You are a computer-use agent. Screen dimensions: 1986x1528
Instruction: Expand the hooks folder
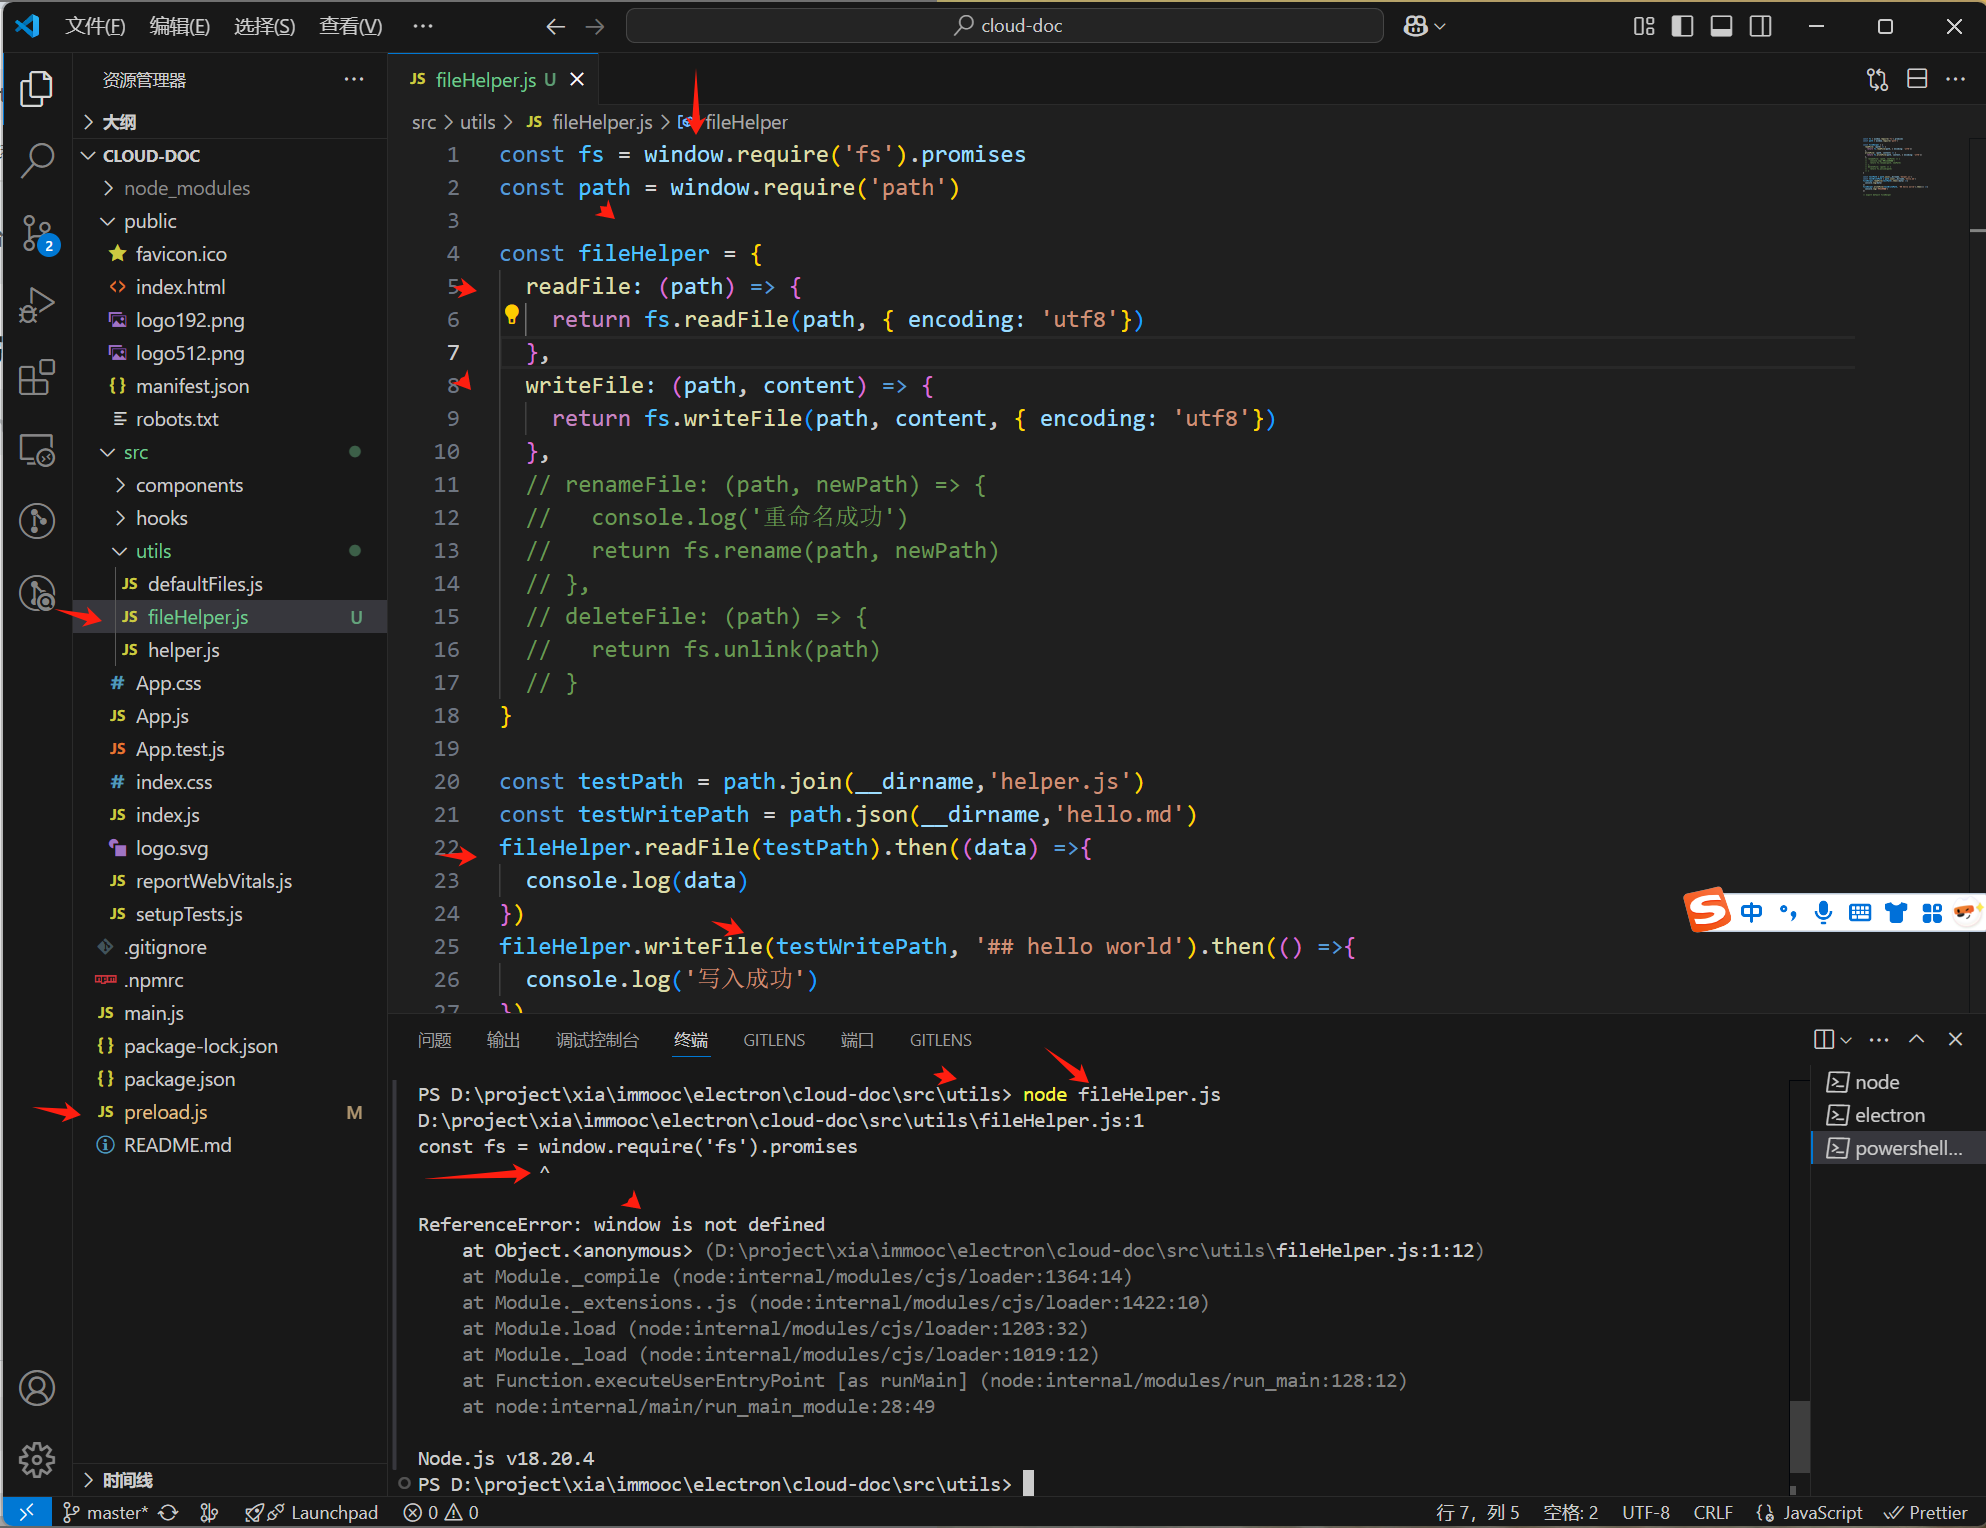pyautogui.click(x=232, y=518)
